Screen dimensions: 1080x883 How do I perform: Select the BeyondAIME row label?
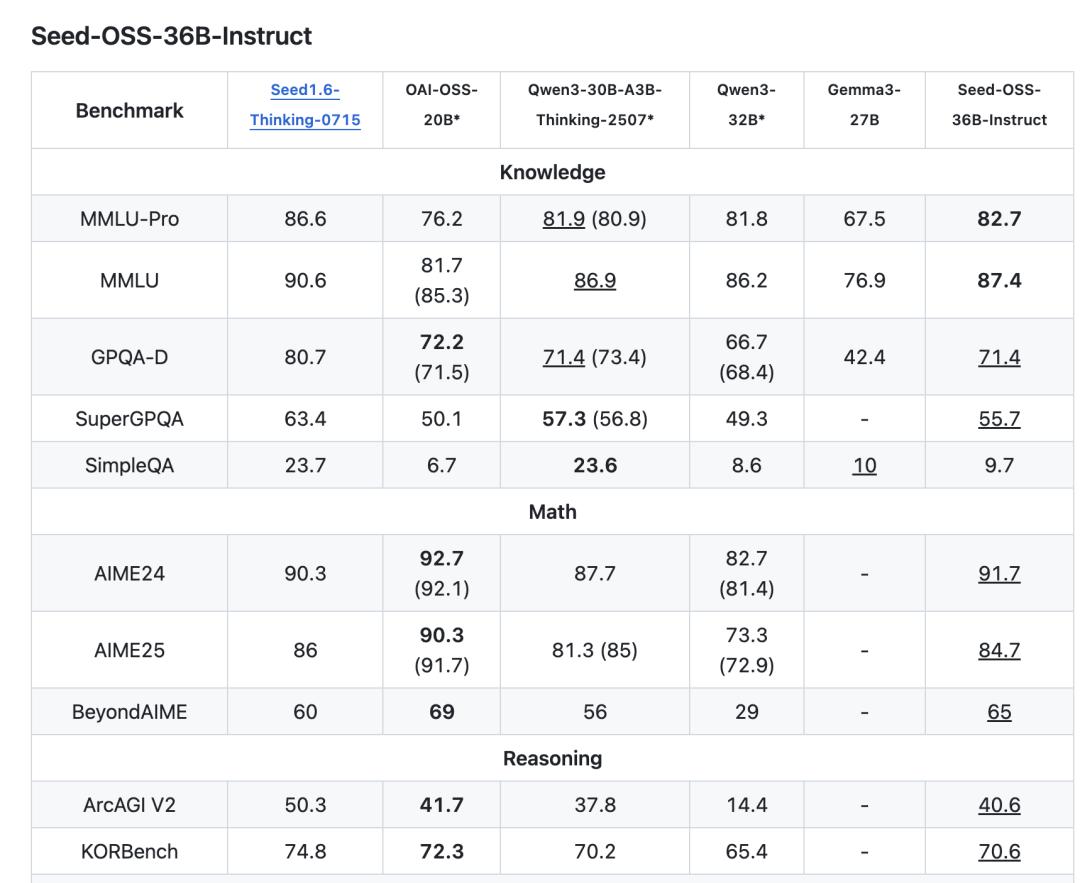point(129,711)
